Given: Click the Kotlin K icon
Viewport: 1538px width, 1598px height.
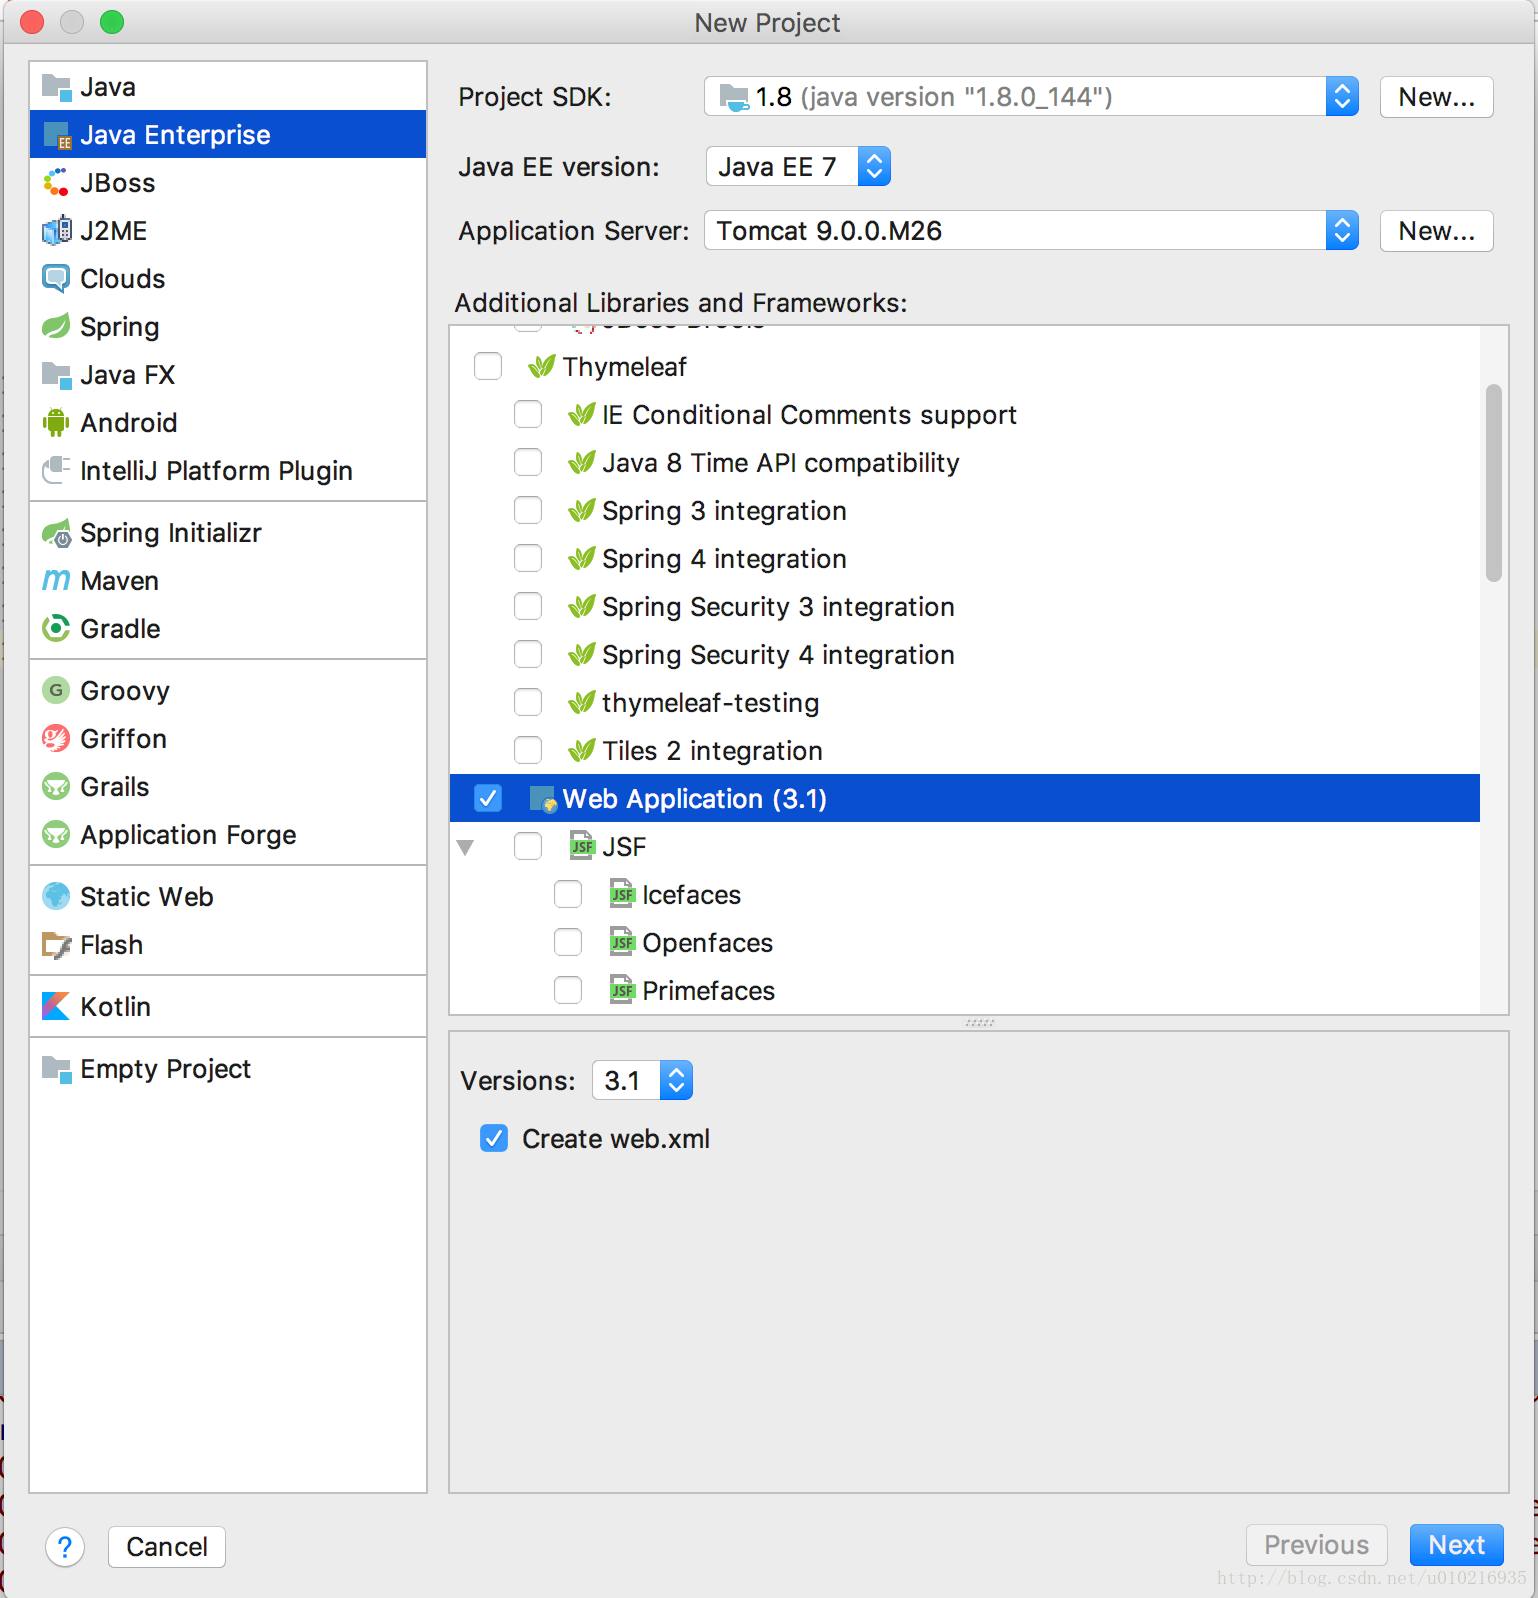Looking at the screenshot, I should click(x=56, y=1007).
